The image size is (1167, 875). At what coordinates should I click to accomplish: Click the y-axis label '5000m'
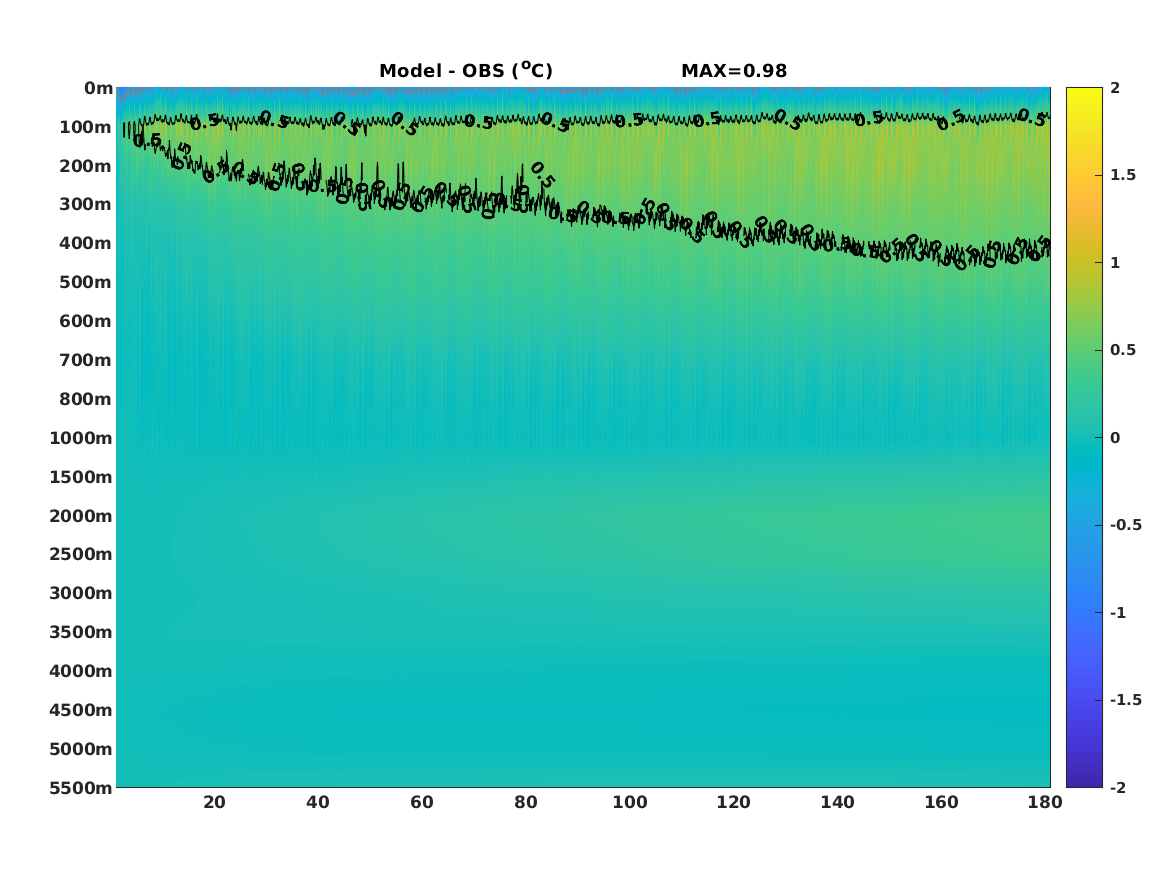[80, 749]
